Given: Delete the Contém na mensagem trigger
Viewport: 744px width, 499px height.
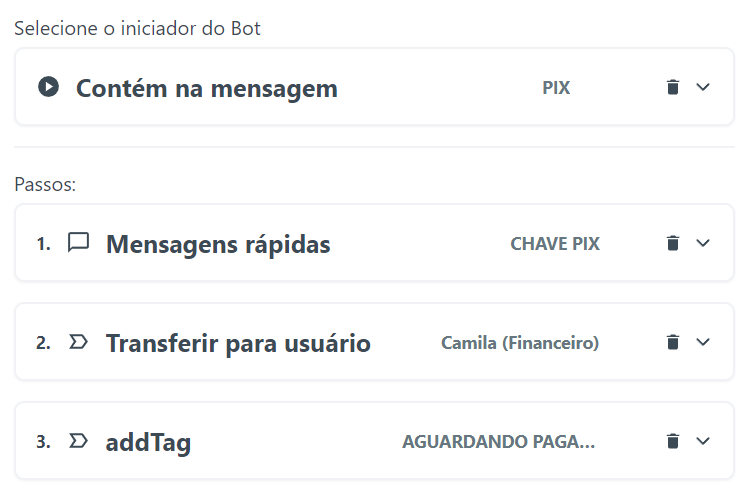Looking at the screenshot, I should coord(673,87).
